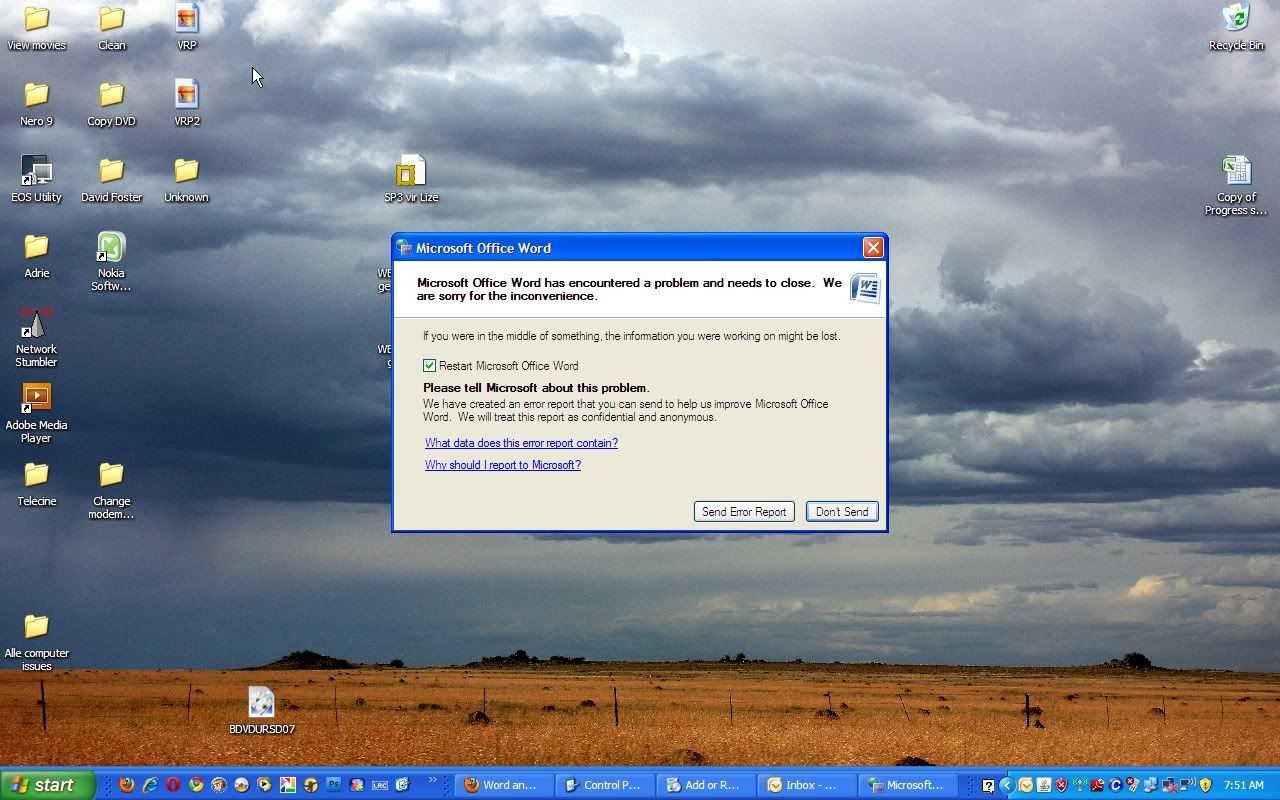Image resolution: width=1280 pixels, height=800 pixels.
Task: Select the BDVDURSD07 file icon
Action: [261, 710]
